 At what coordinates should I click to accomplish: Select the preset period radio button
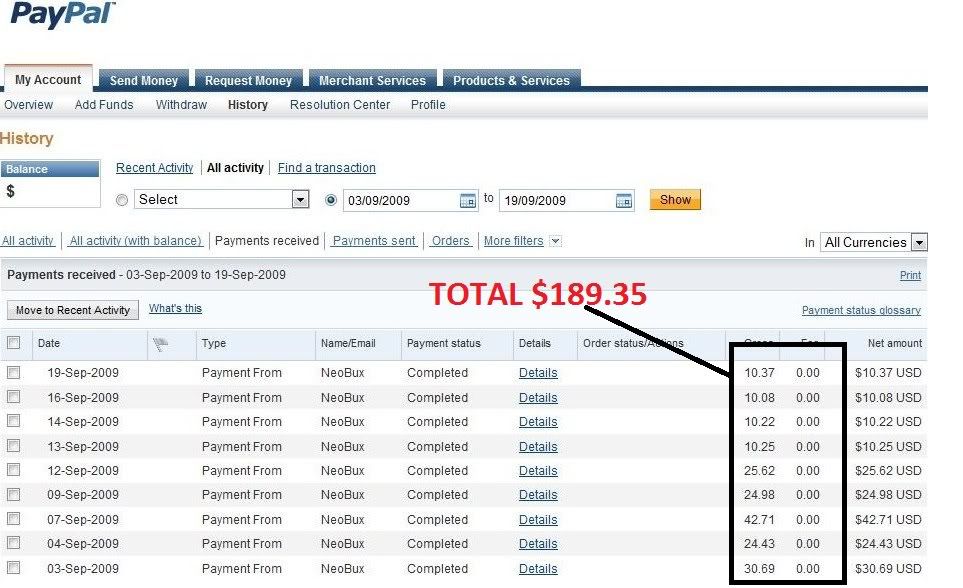click(x=122, y=200)
